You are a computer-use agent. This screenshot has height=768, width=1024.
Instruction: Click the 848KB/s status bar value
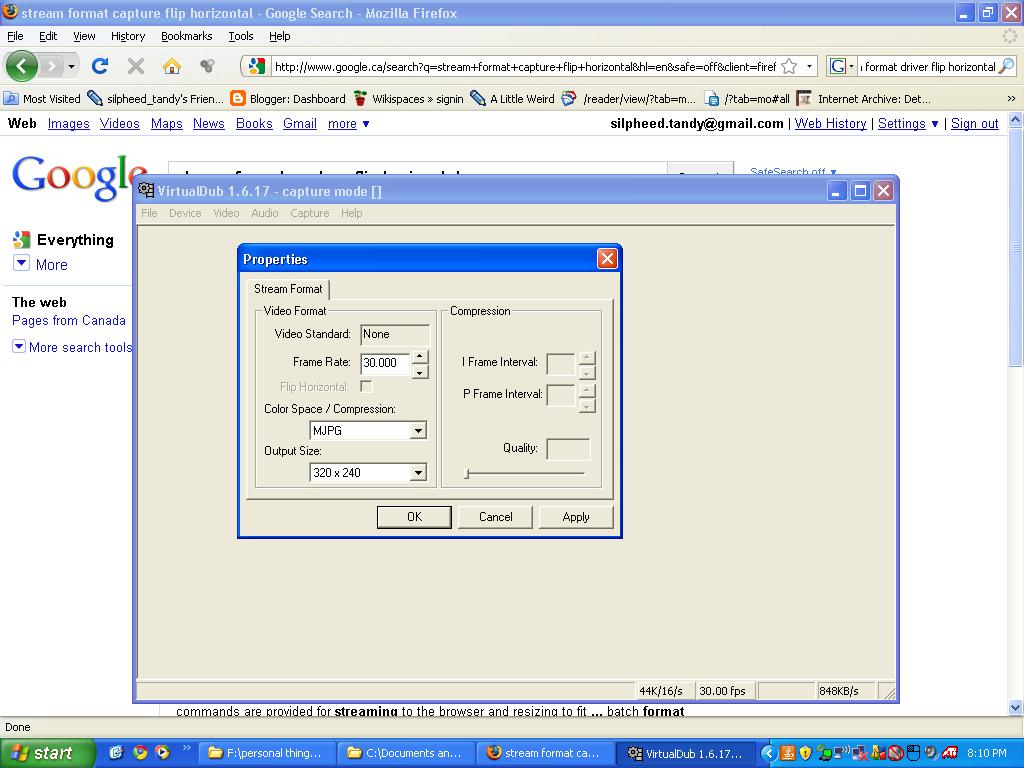[839, 691]
